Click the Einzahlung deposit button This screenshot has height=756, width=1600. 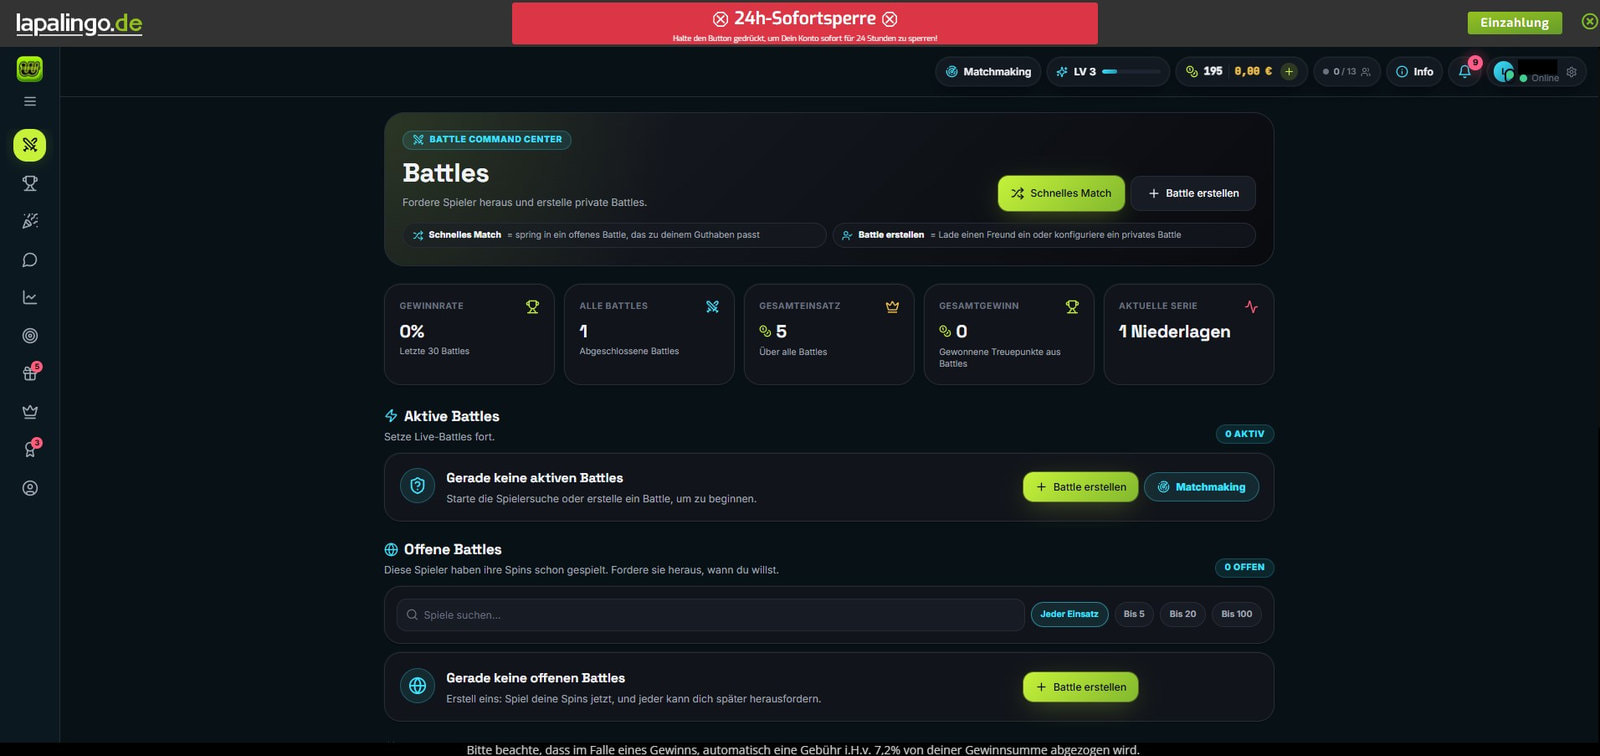pos(1514,22)
